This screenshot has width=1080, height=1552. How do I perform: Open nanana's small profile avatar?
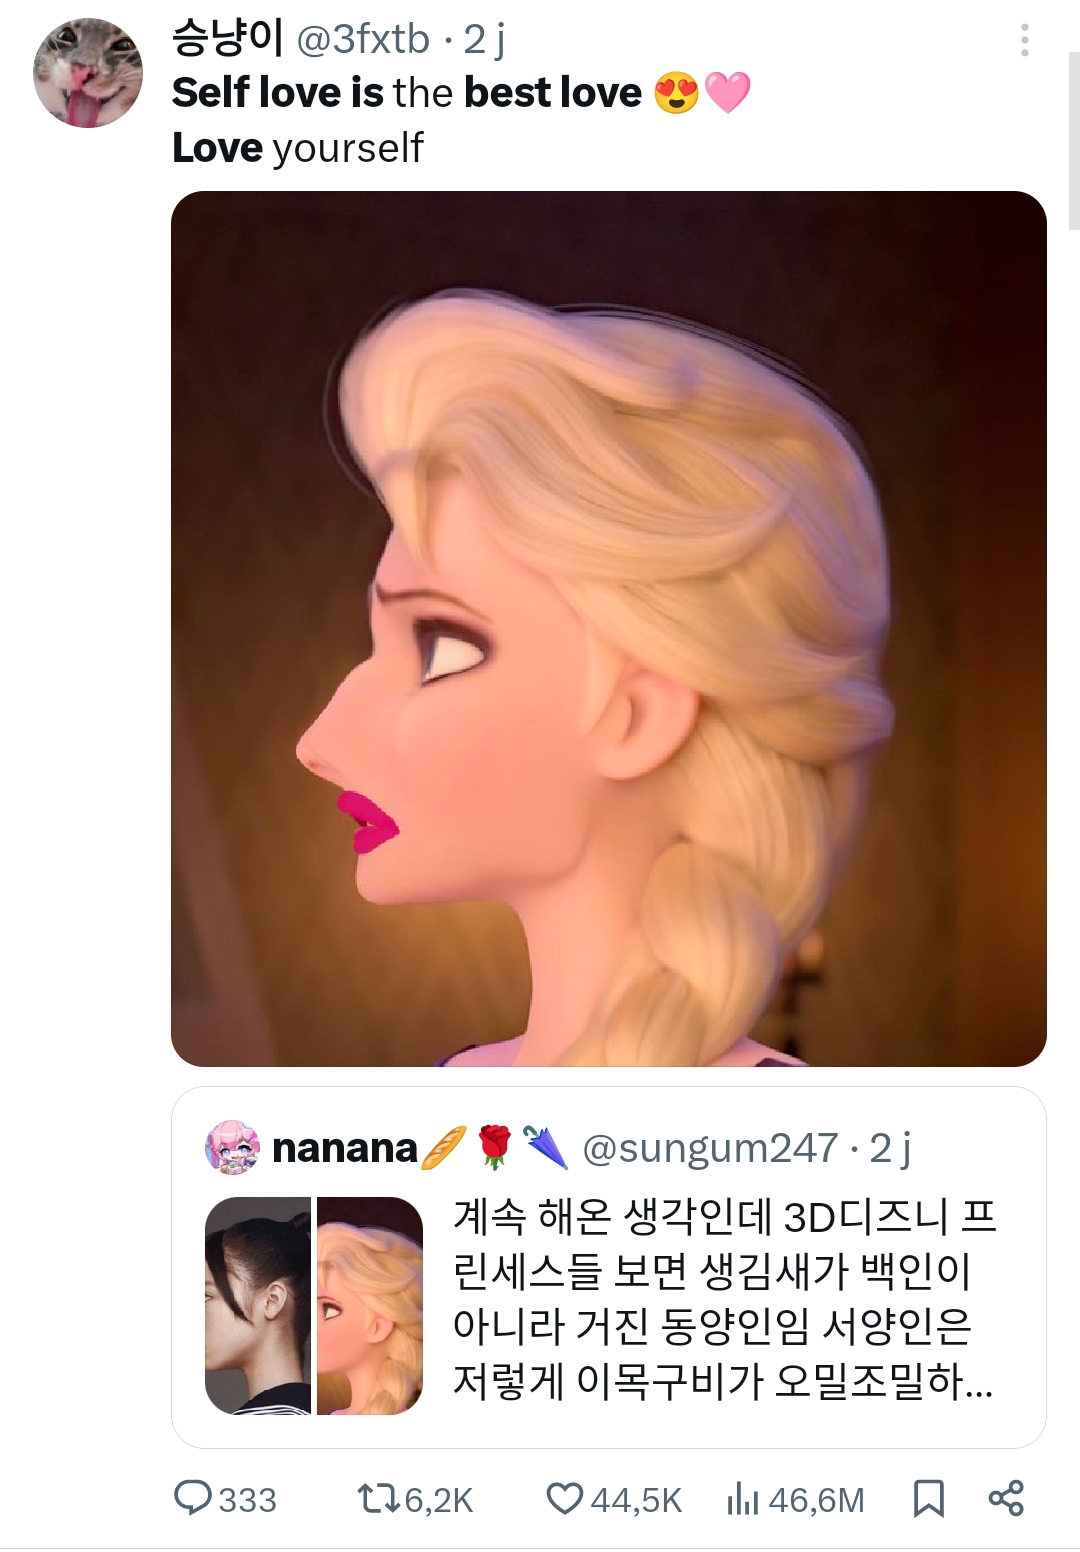[x=232, y=1147]
